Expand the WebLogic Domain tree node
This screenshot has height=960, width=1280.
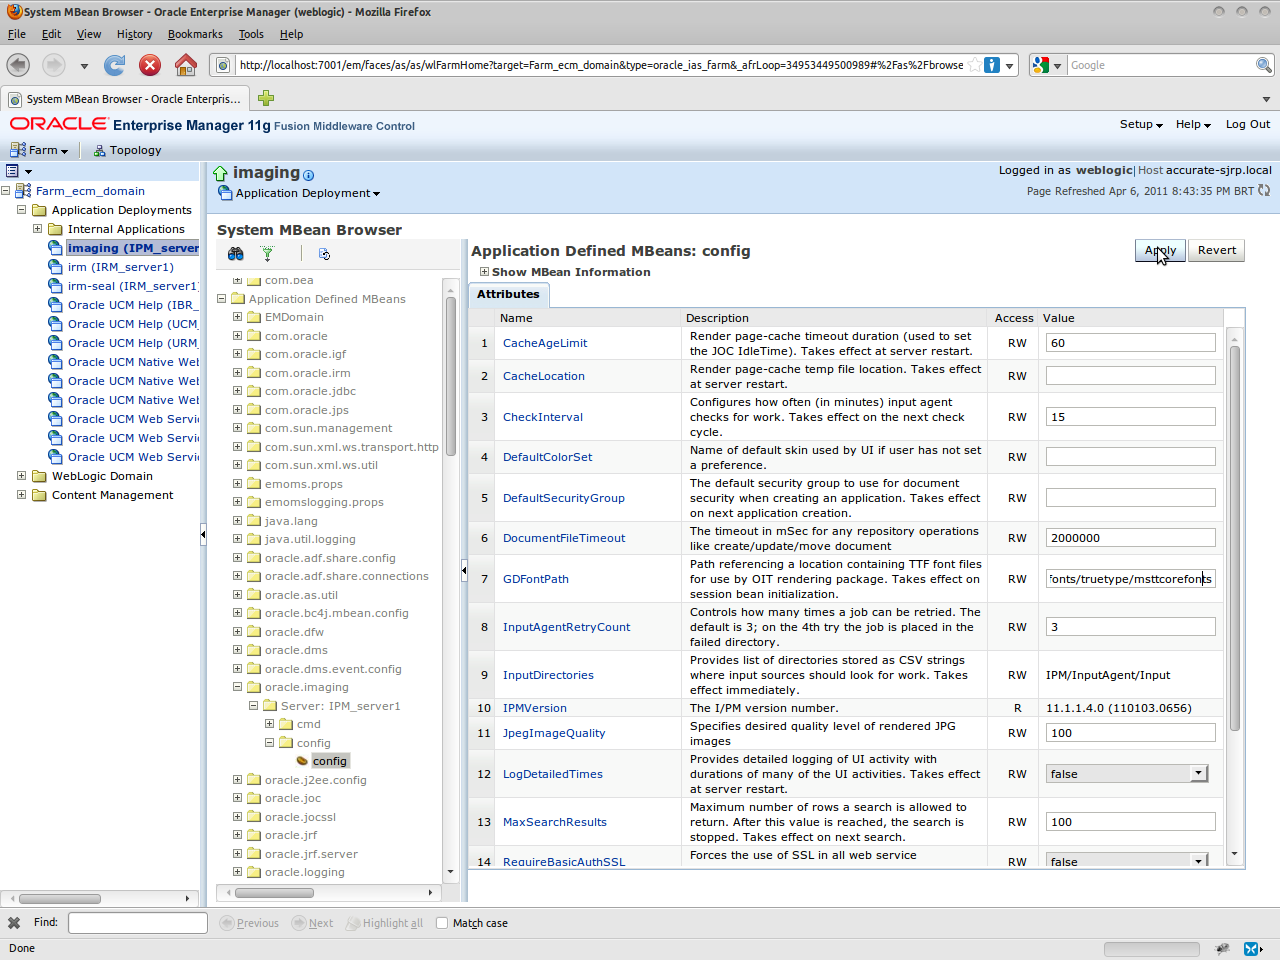(x=21, y=476)
